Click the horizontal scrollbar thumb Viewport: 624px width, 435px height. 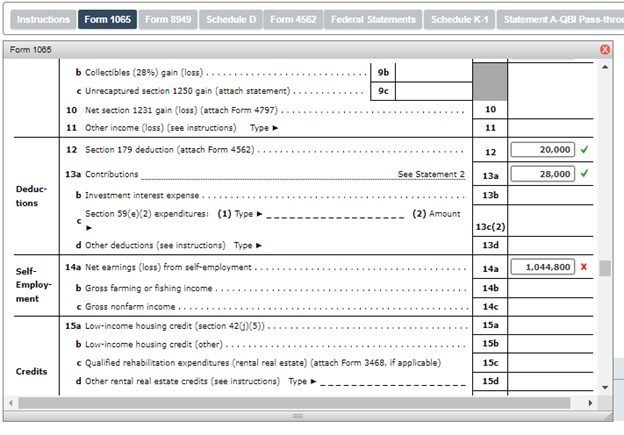294,403
